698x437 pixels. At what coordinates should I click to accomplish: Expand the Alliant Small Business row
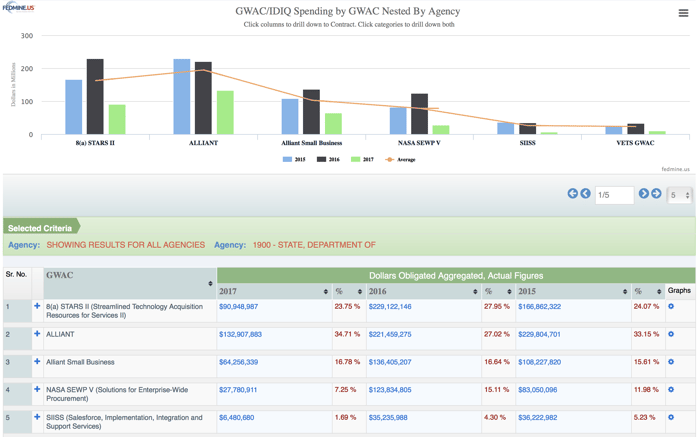pos(37,361)
